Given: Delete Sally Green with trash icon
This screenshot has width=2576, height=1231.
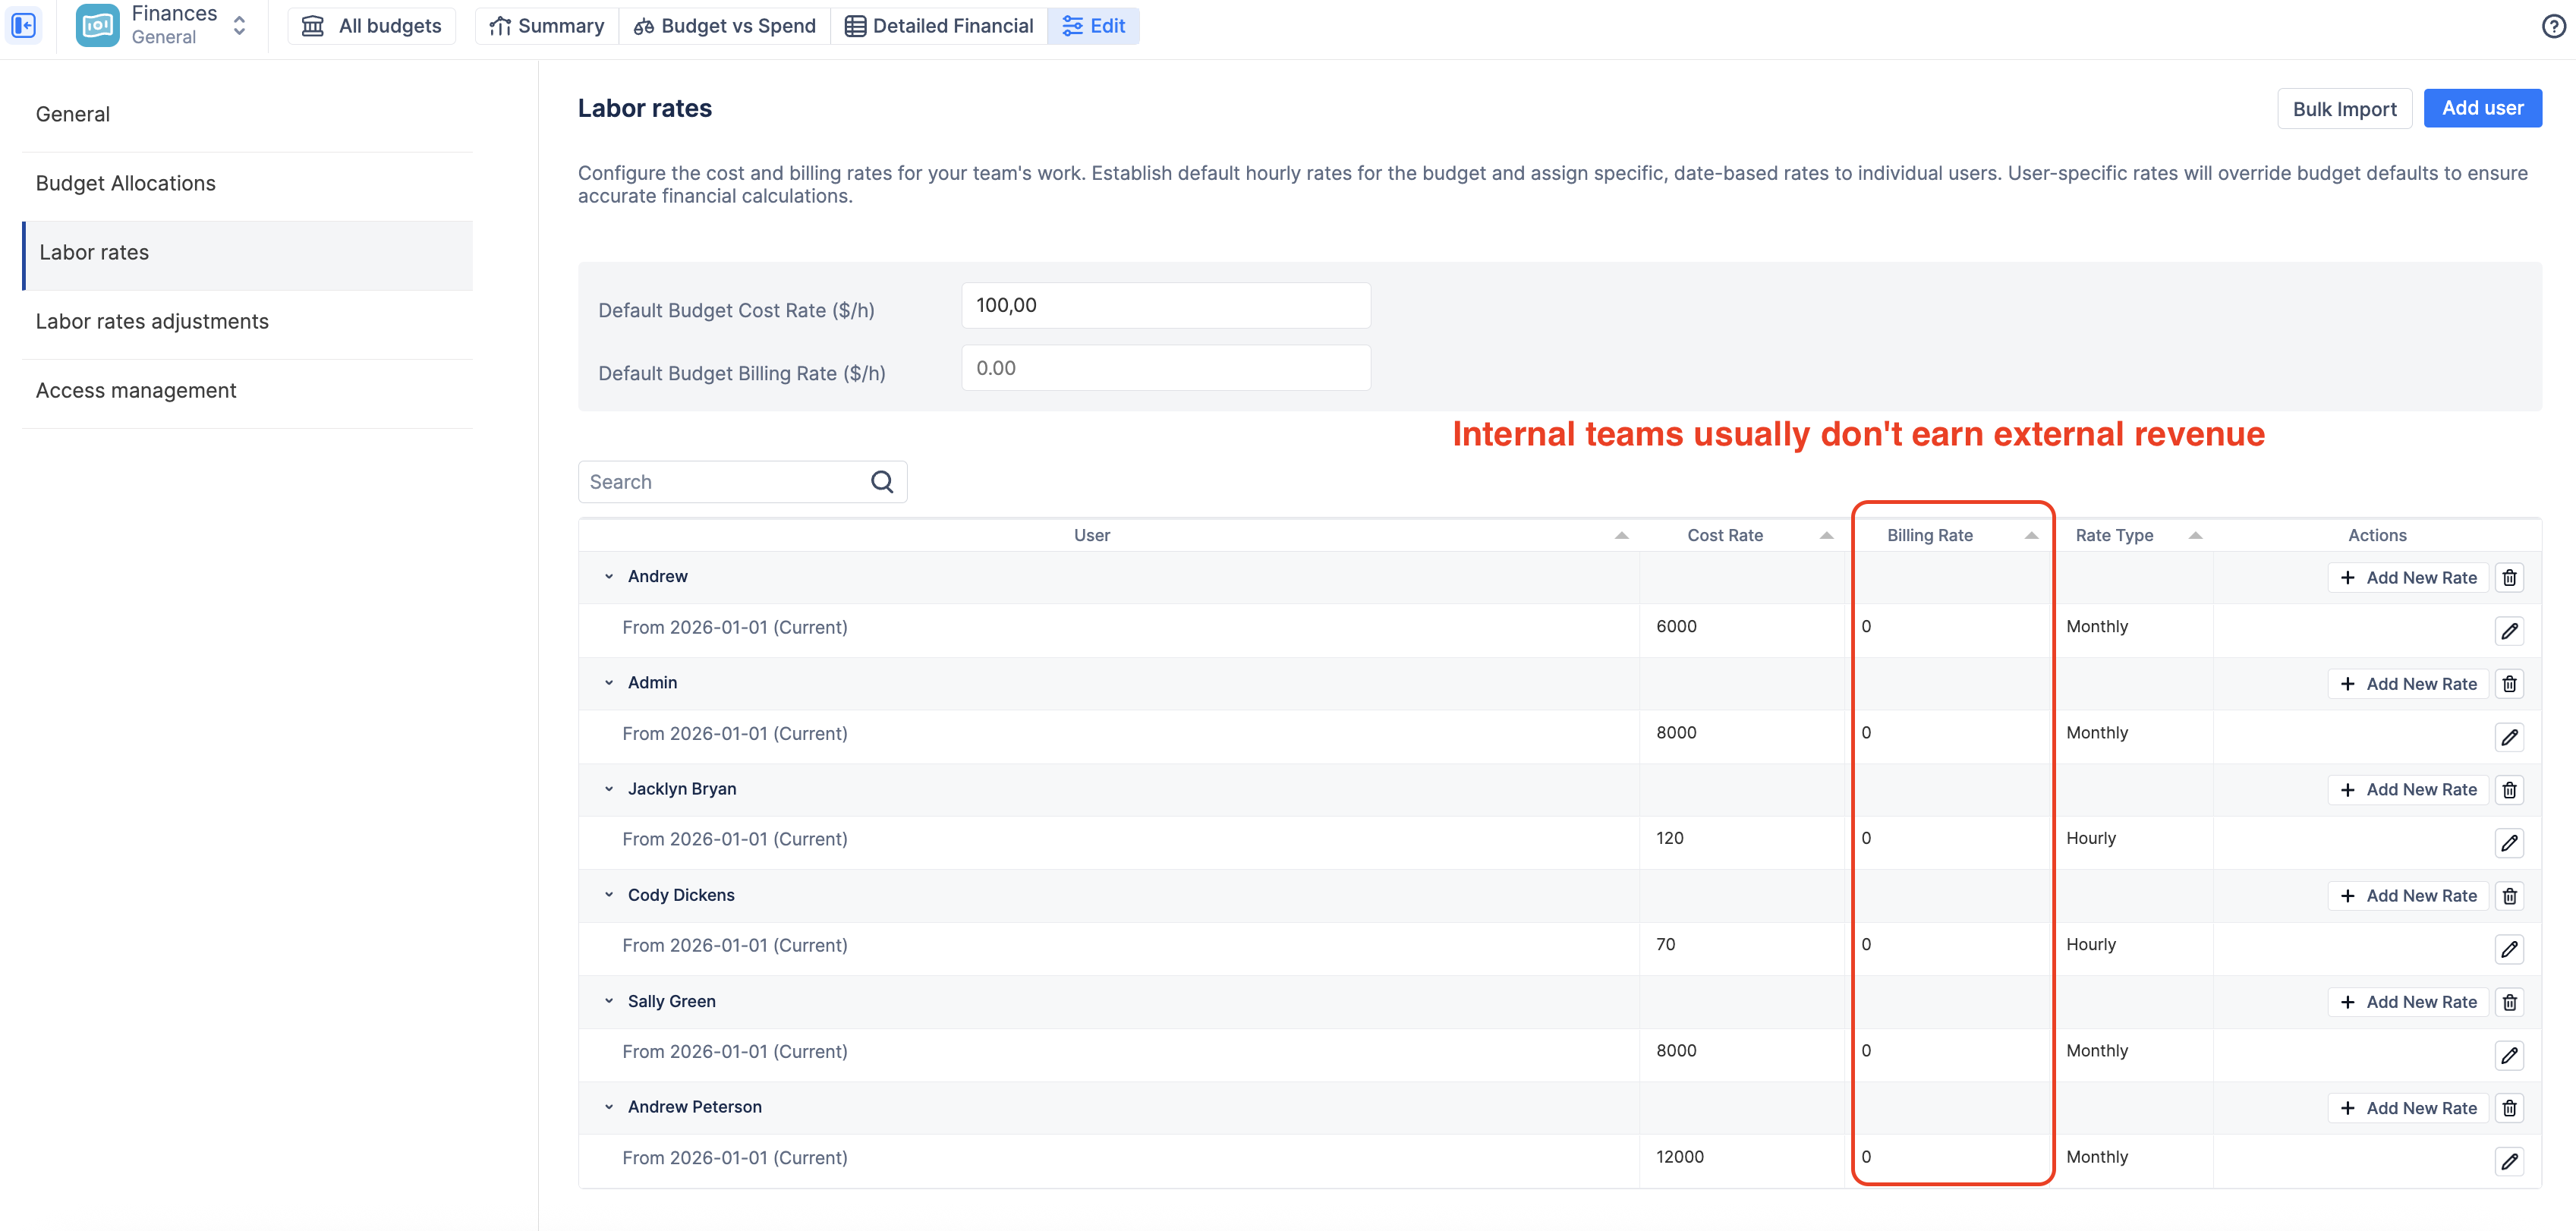Looking at the screenshot, I should 2509,1002.
